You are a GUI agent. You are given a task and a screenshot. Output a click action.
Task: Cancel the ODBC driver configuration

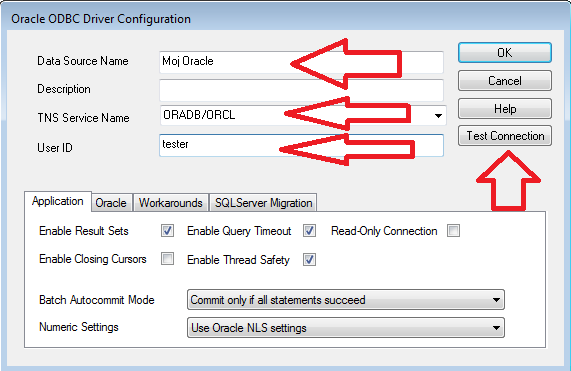(505, 80)
